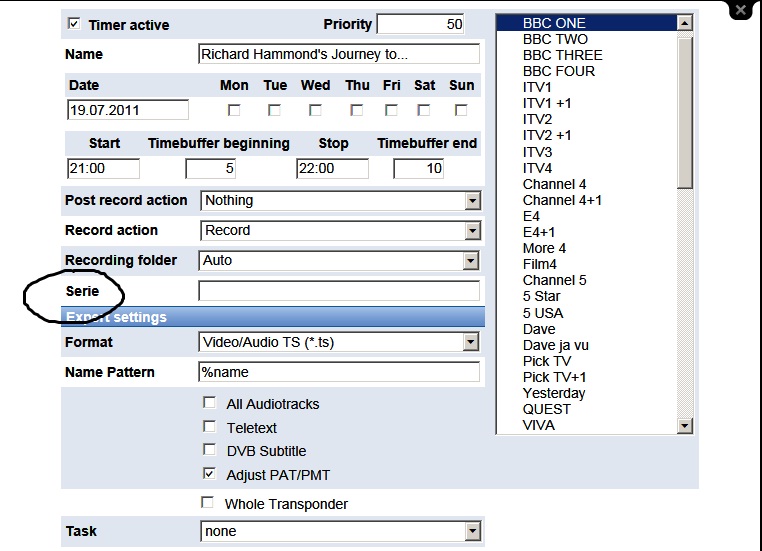This screenshot has width=762, height=551.
Task: Click the Timebuffer beginning field
Action: click(x=210, y=169)
